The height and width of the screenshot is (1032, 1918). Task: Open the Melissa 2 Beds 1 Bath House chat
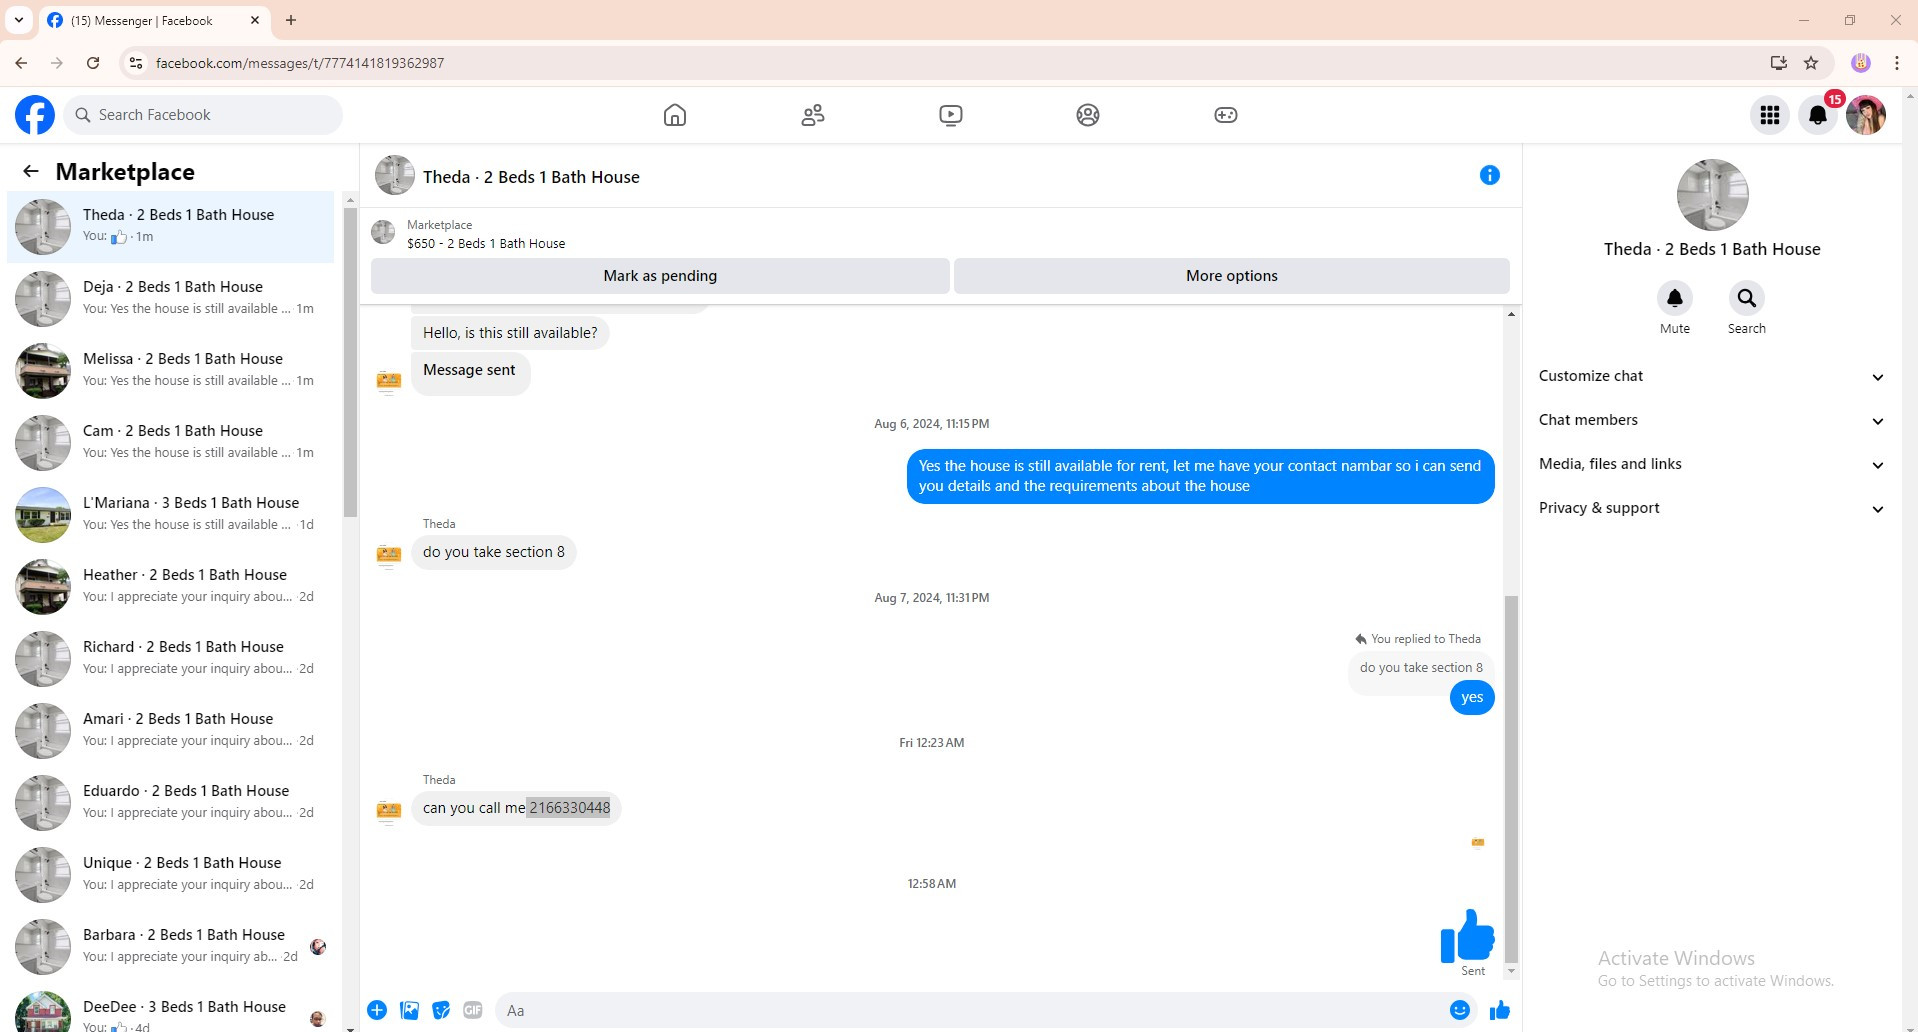tap(171, 370)
